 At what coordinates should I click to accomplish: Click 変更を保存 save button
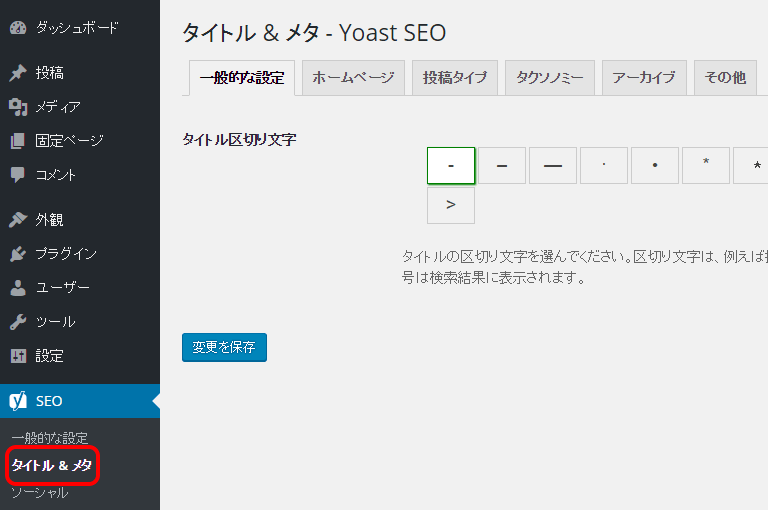pos(224,347)
